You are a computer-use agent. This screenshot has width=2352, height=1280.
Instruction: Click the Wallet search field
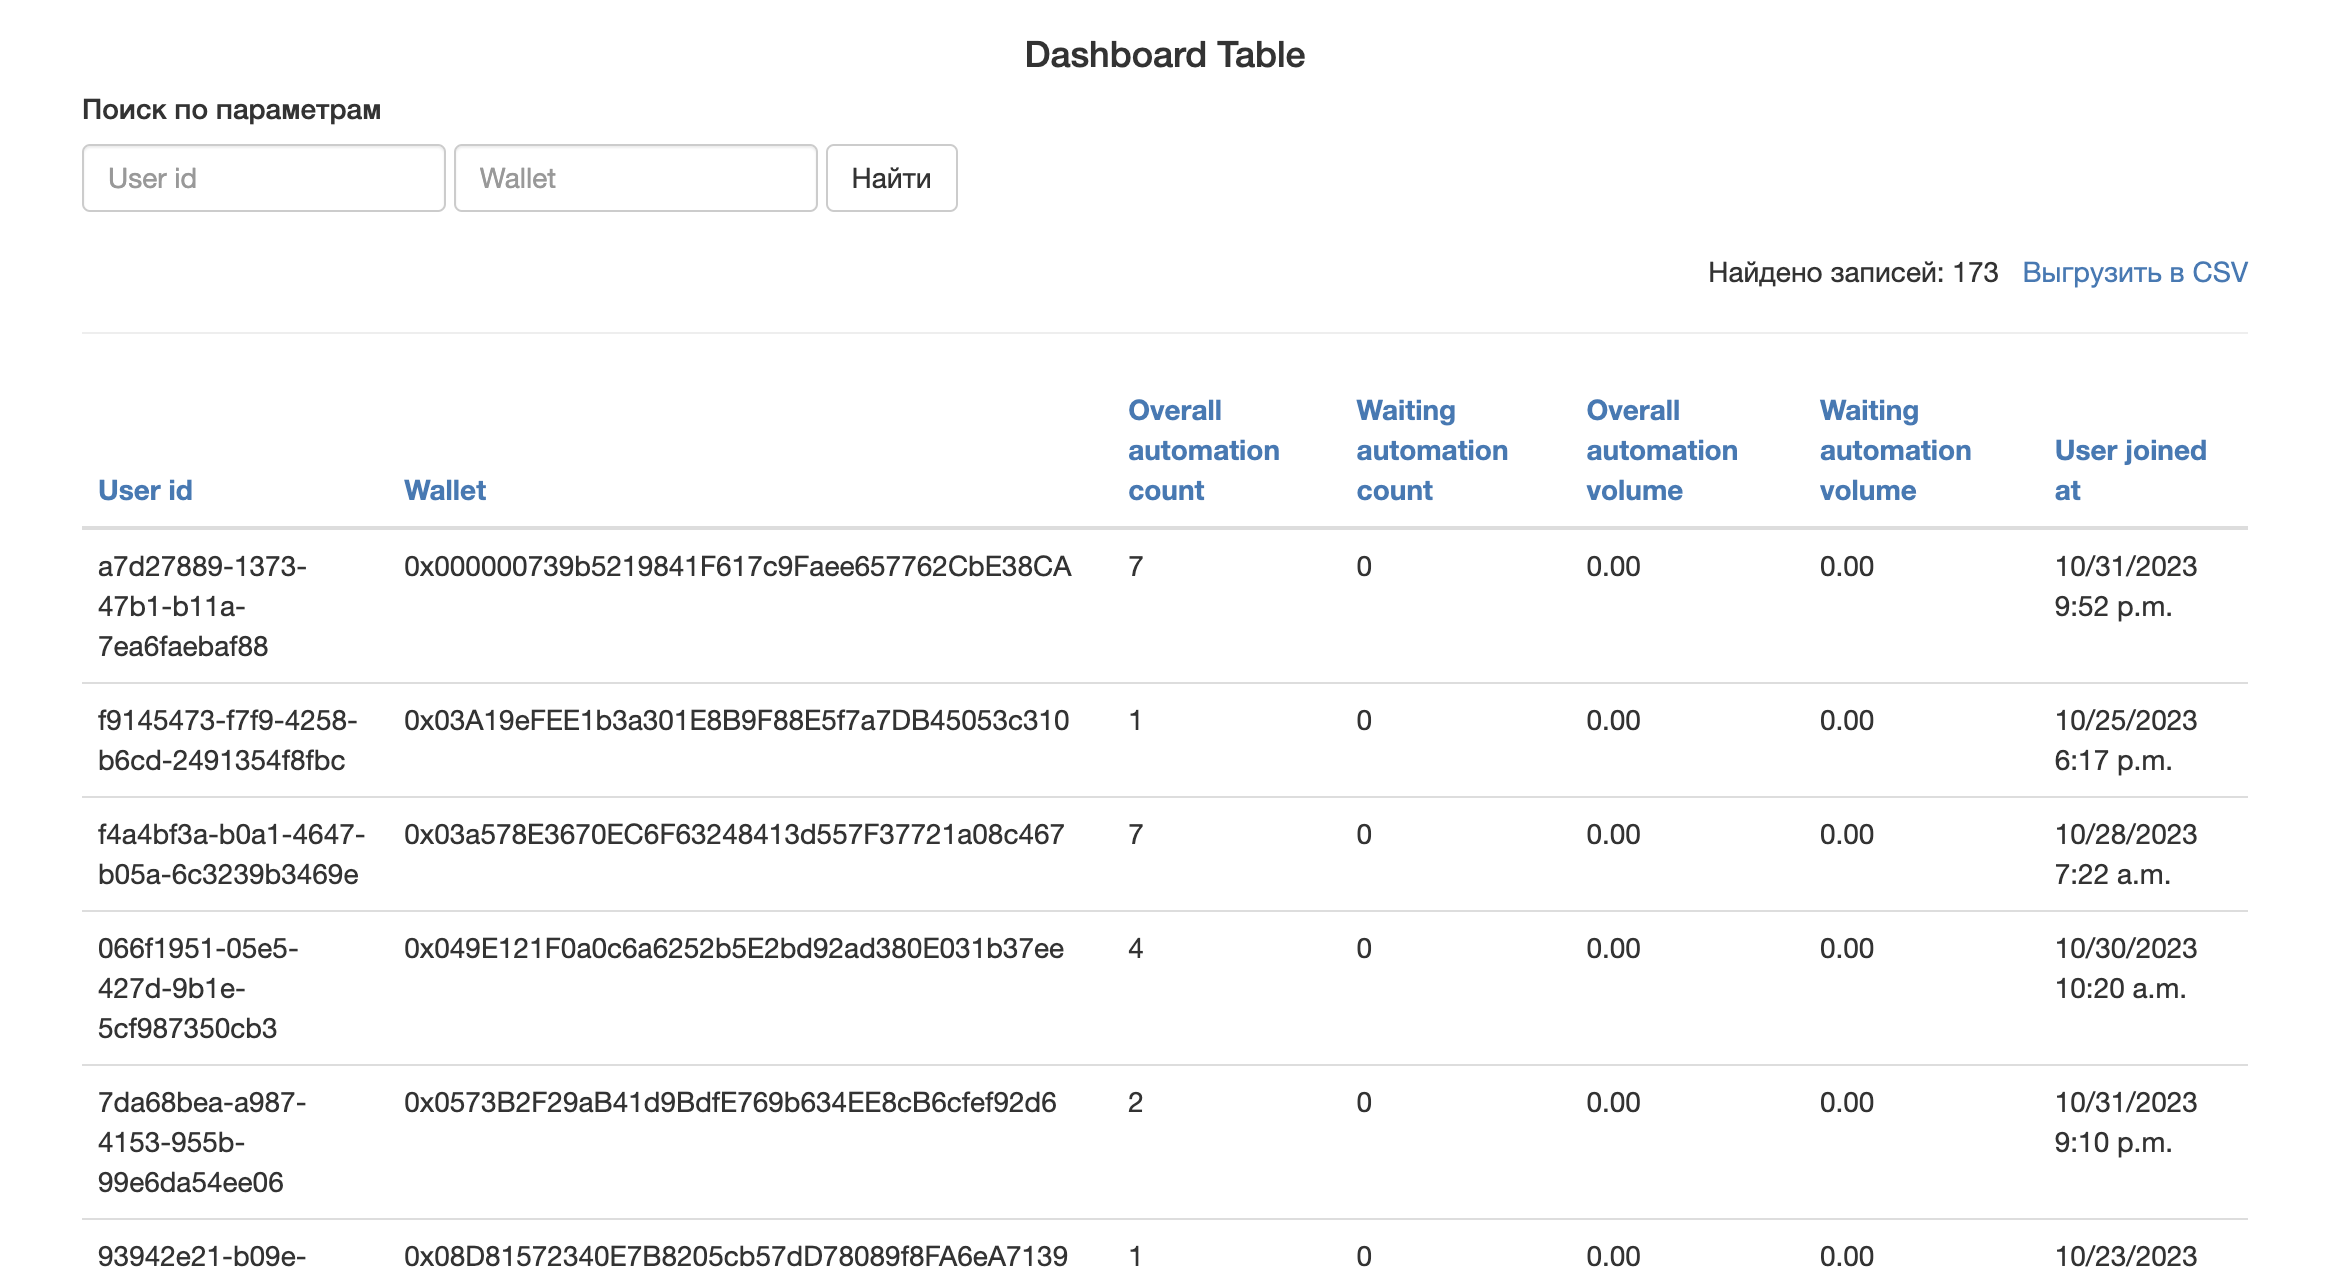tap(635, 178)
